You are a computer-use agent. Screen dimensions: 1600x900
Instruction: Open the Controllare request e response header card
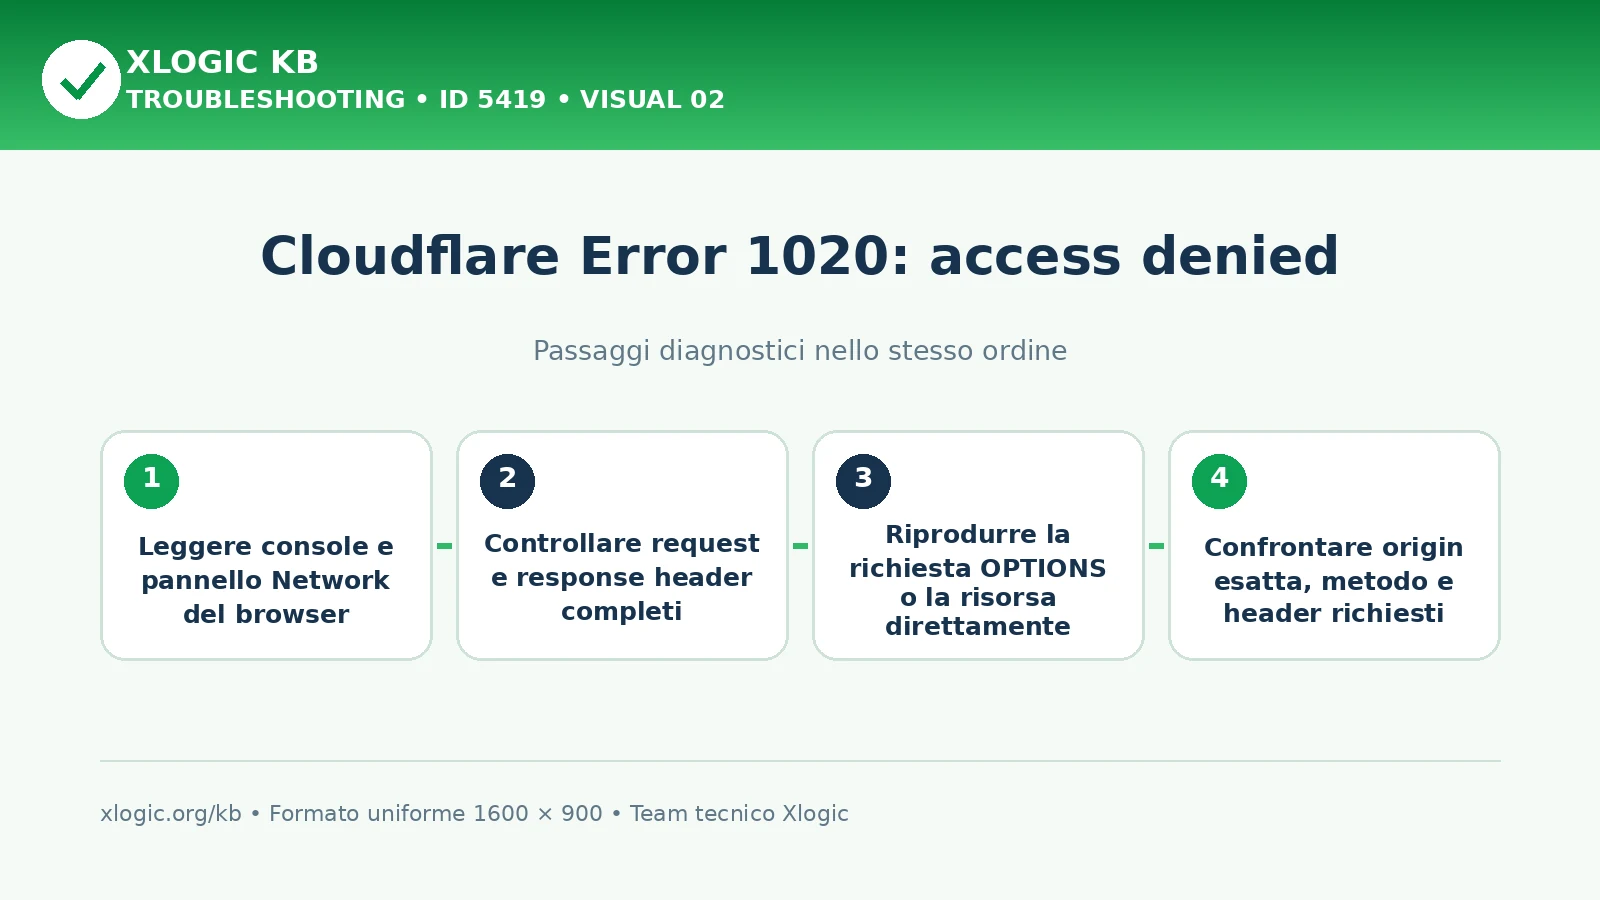pos(622,546)
